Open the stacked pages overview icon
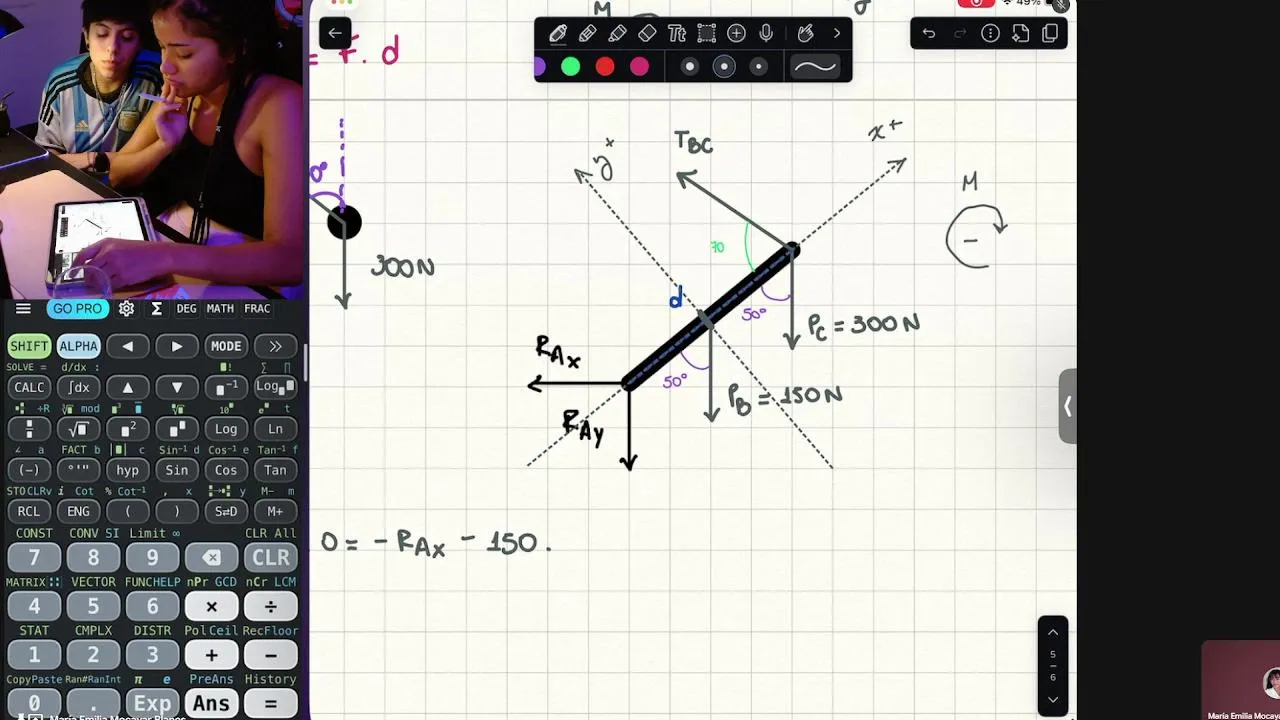 [x=1050, y=34]
